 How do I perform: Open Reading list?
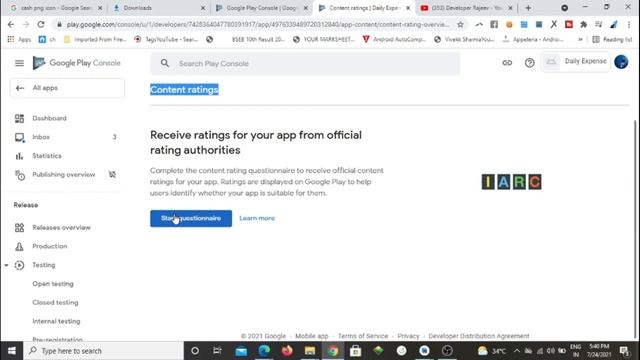click(612, 40)
